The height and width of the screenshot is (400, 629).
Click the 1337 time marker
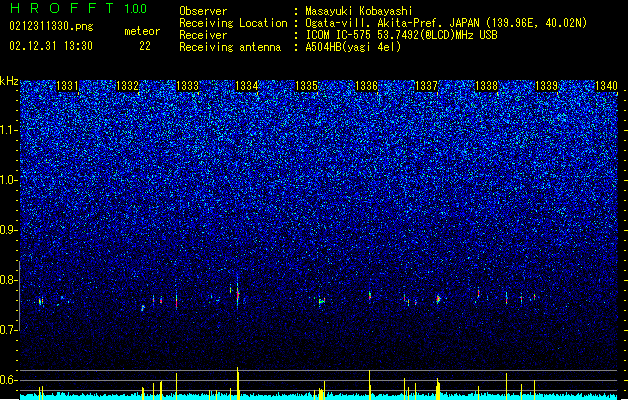(426, 86)
